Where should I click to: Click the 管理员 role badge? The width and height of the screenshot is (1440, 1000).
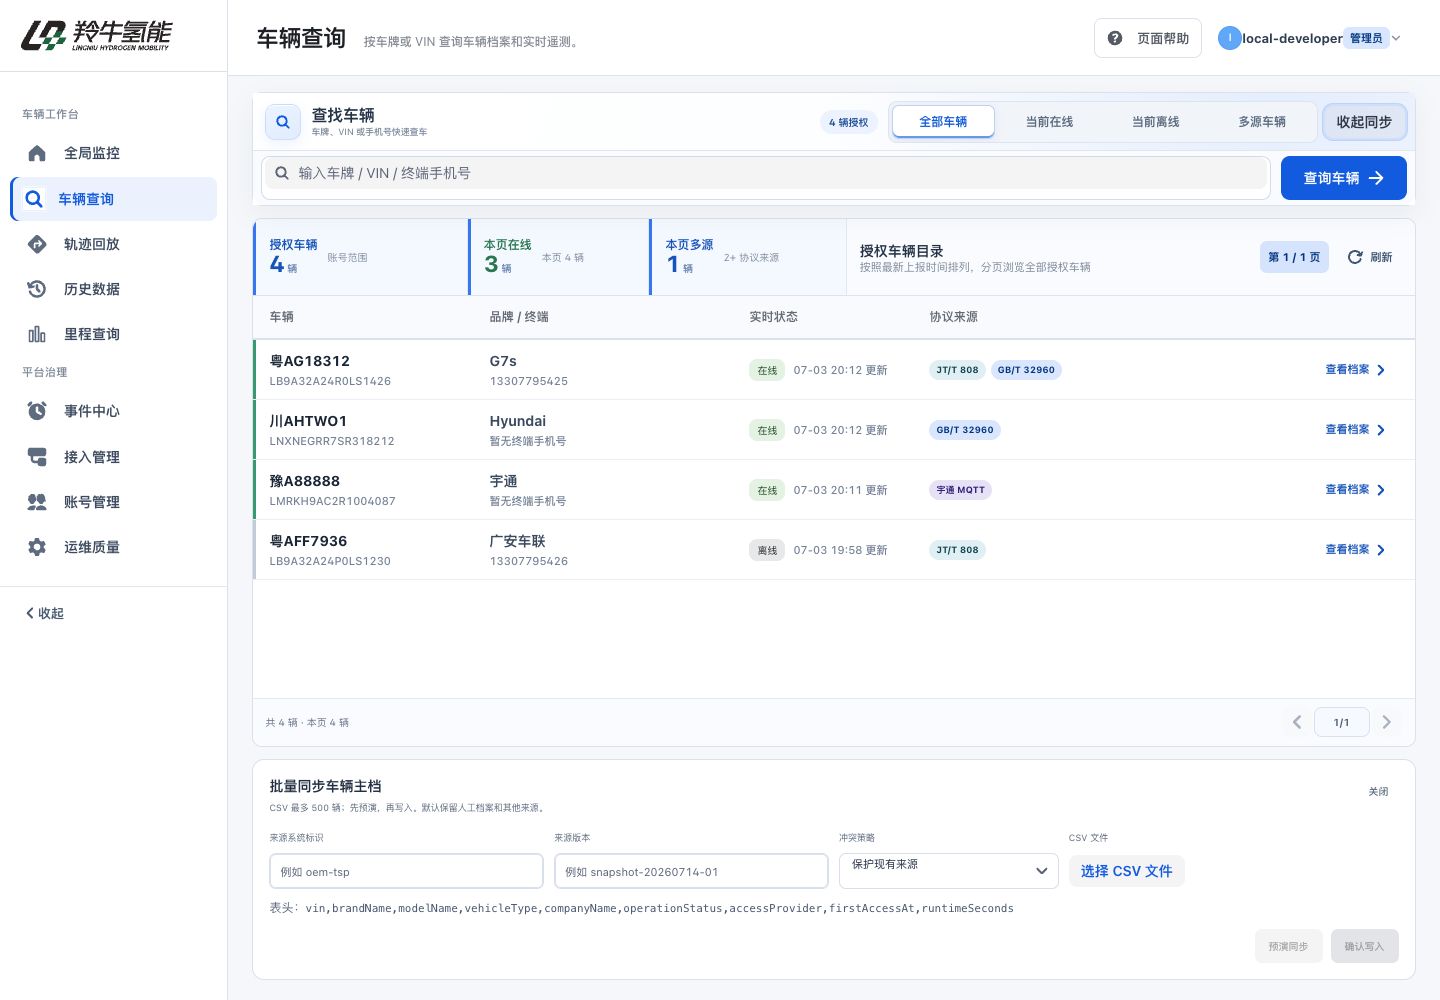[x=1366, y=38]
